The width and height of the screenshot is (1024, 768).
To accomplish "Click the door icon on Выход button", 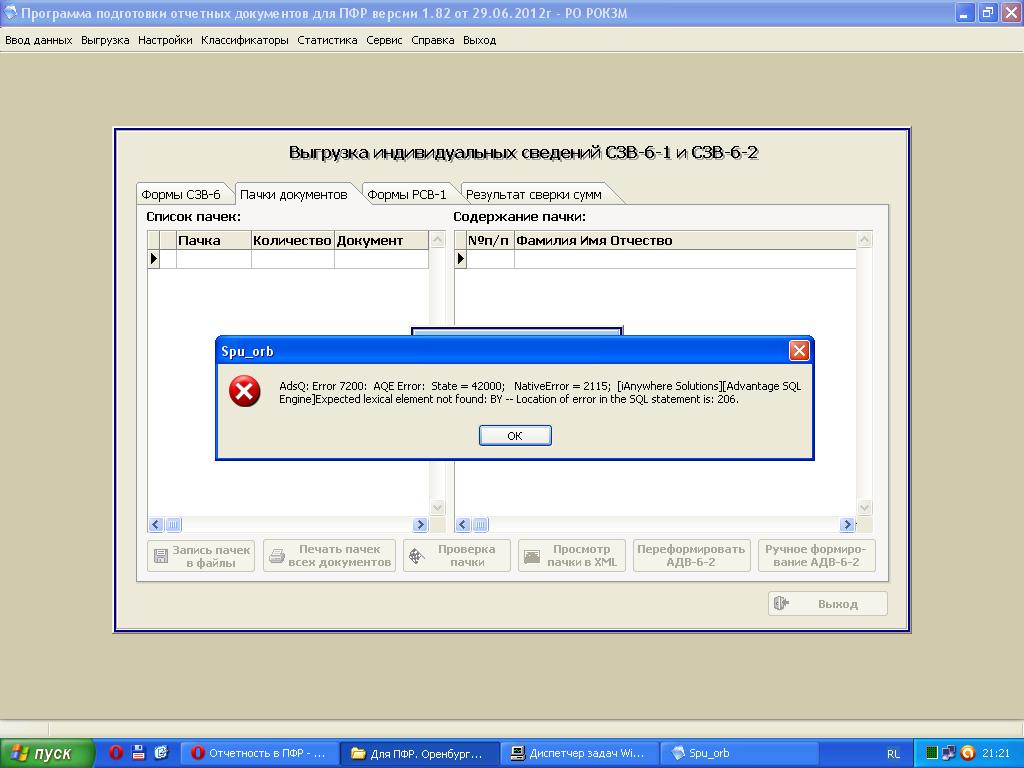I will coord(782,603).
